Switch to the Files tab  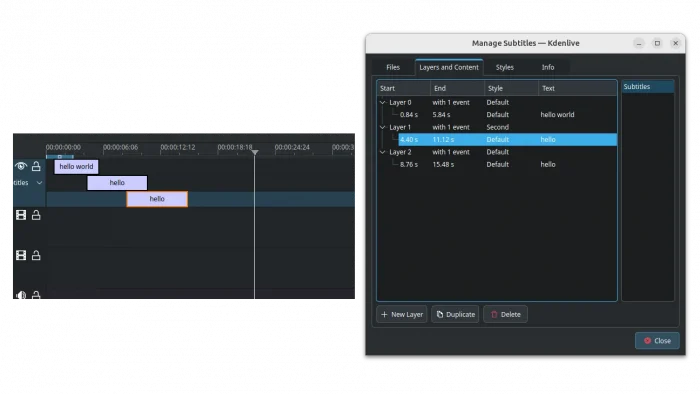(393, 67)
